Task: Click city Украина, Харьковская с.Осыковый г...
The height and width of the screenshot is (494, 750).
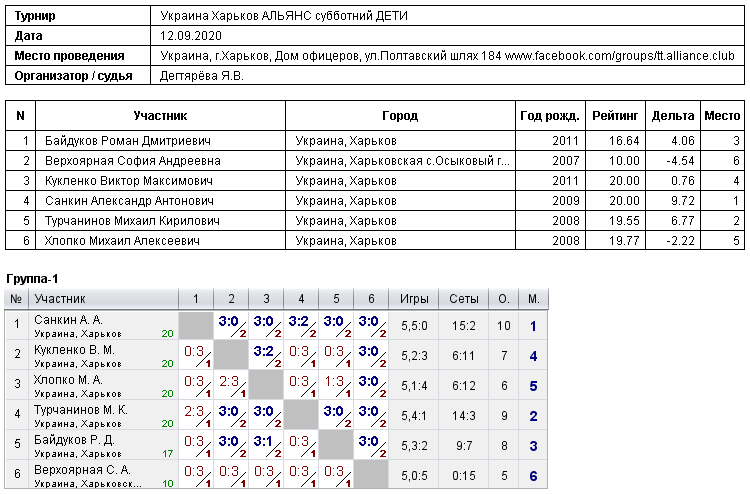Action: tap(403, 161)
